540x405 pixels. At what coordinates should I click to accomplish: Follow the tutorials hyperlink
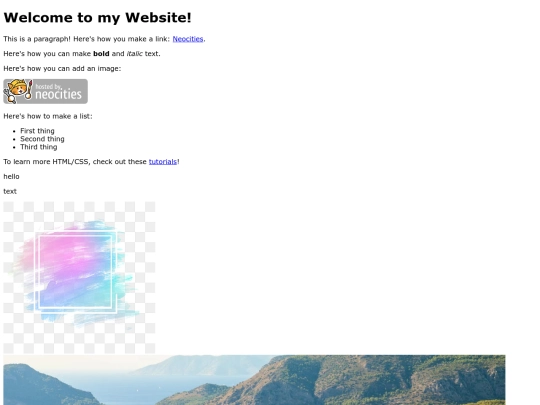coord(163,162)
